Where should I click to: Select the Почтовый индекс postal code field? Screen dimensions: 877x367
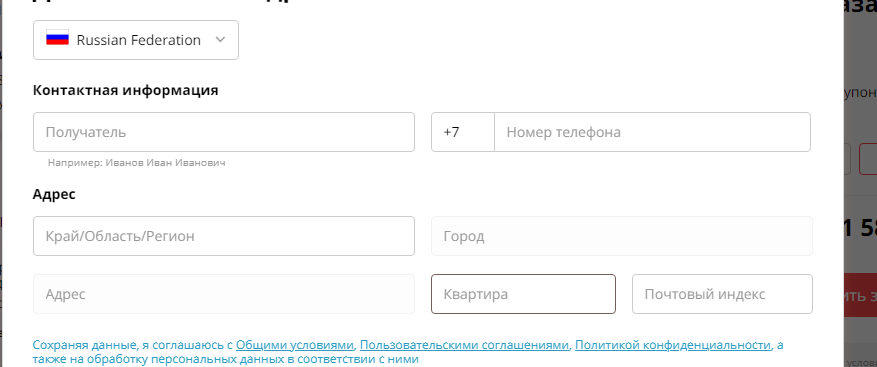(x=722, y=294)
